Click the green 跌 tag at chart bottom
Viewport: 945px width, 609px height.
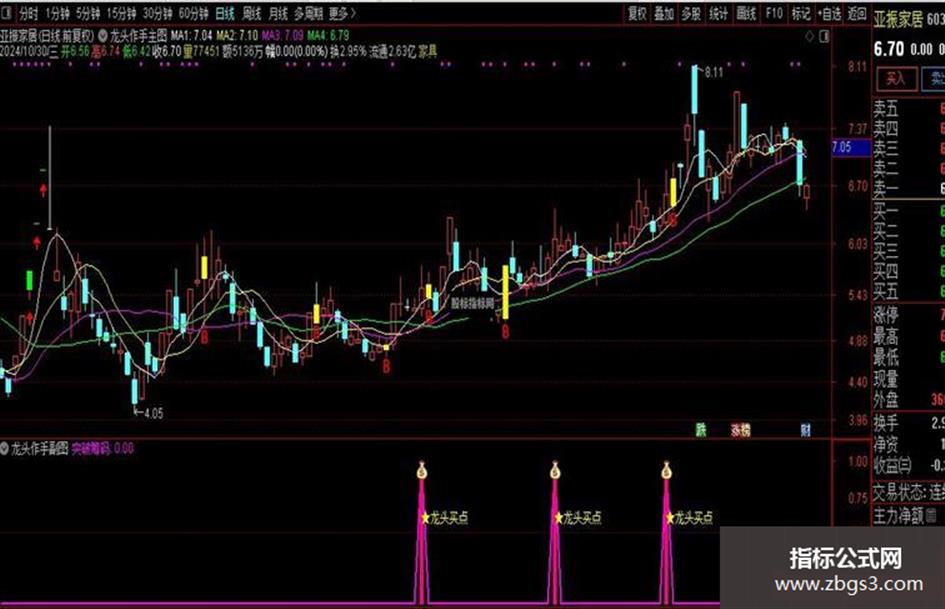point(701,430)
